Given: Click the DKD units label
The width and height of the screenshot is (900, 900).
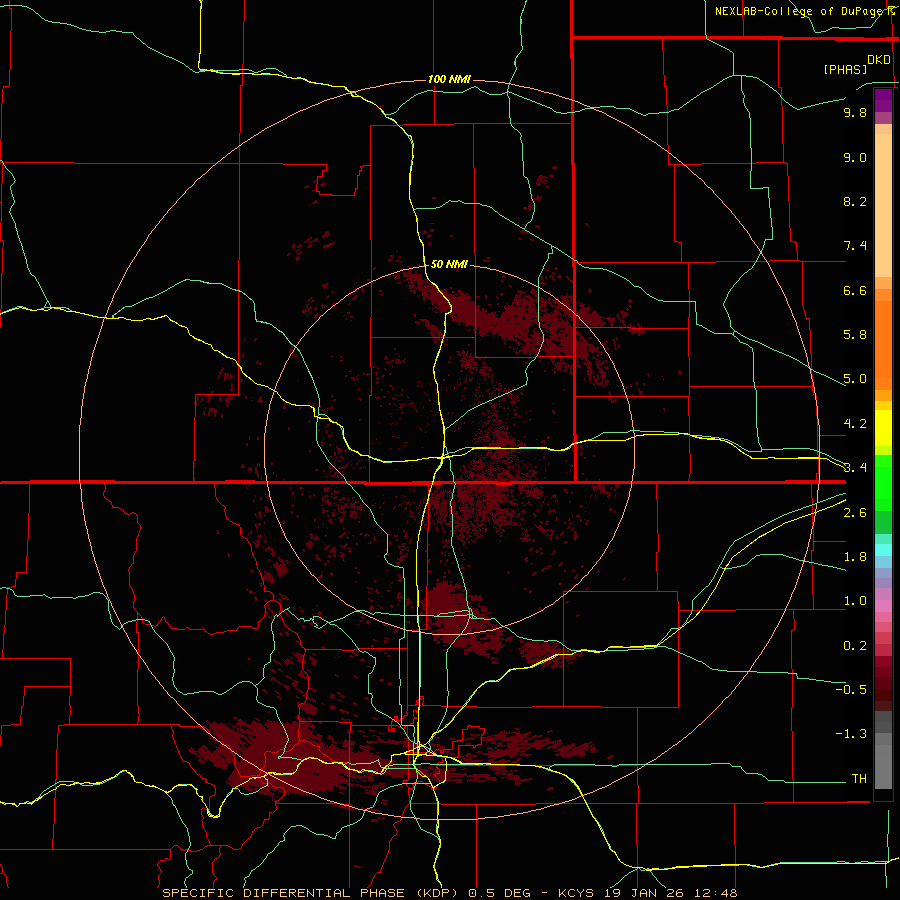Looking at the screenshot, I should coord(879,60).
